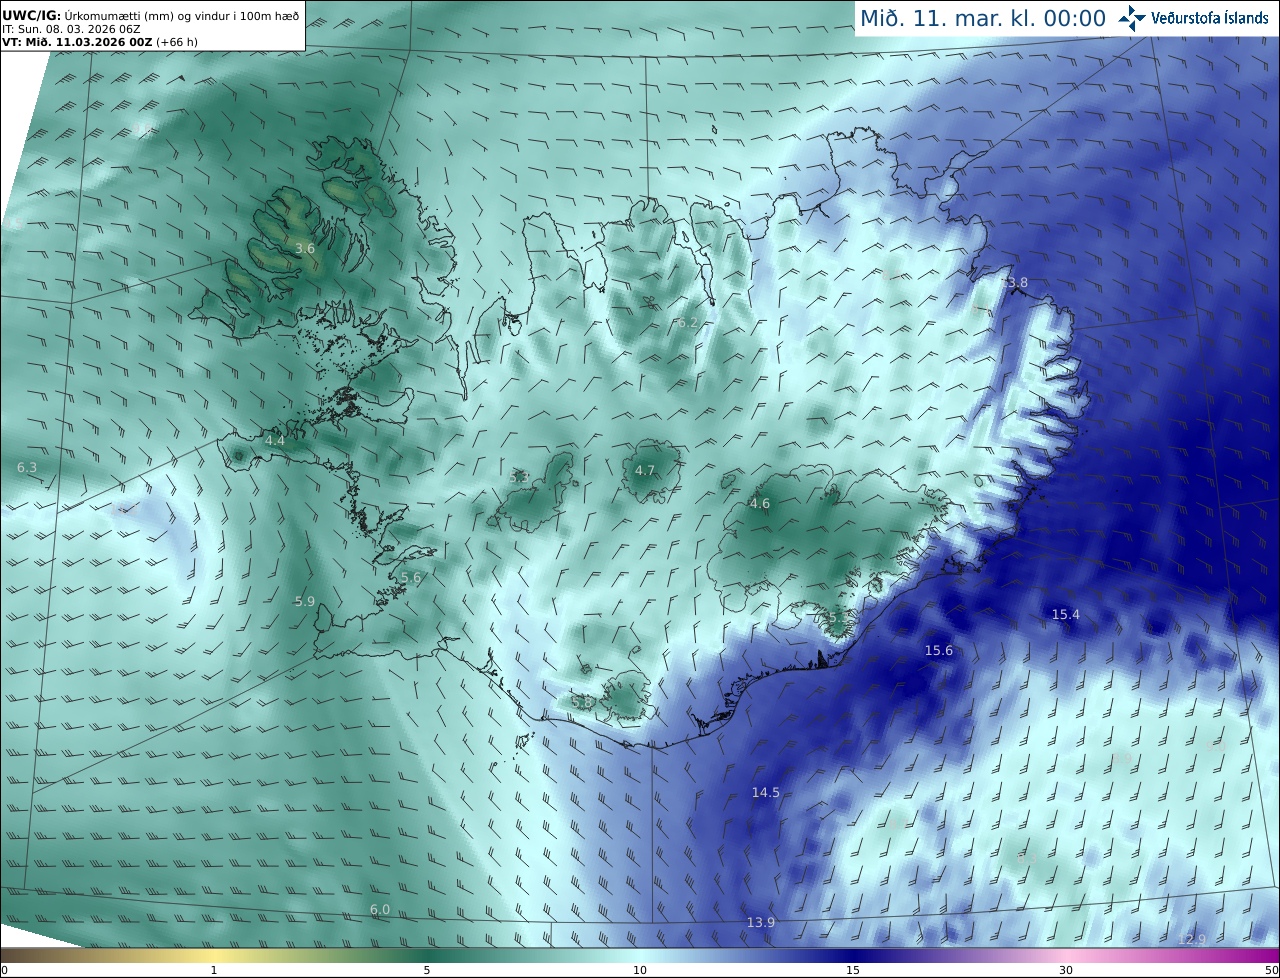Click the 12.9 value in the bottom-right corner
Viewport: 1280px width, 978px height.
pos(1192,939)
